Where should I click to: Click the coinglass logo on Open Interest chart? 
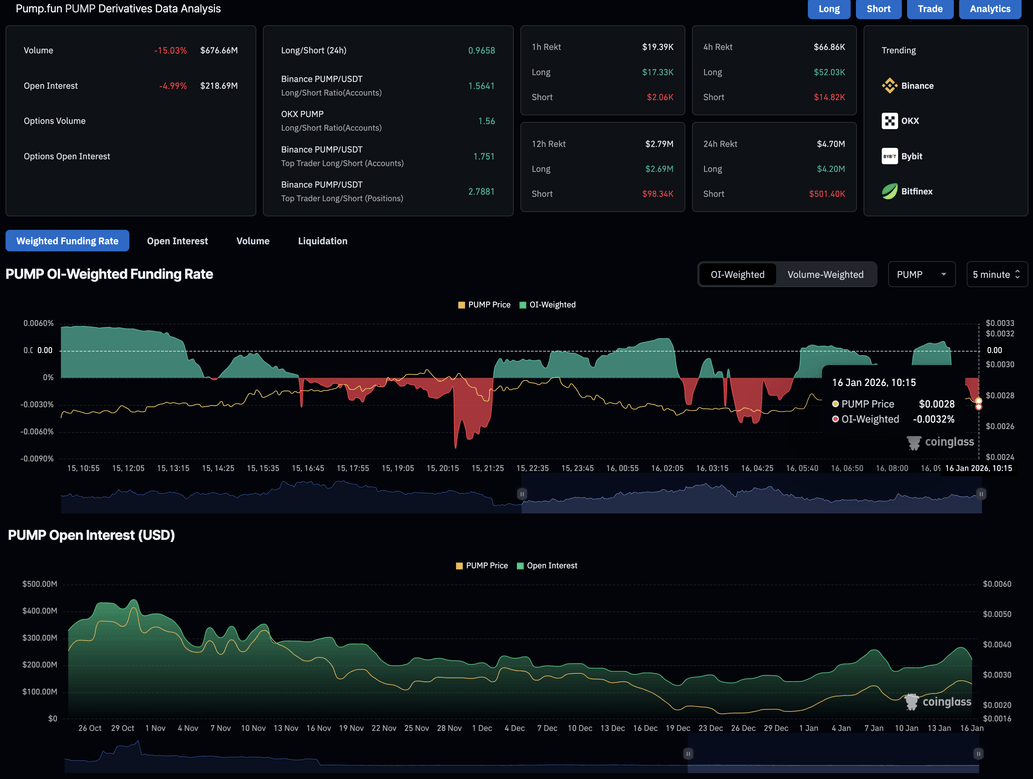point(935,702)
